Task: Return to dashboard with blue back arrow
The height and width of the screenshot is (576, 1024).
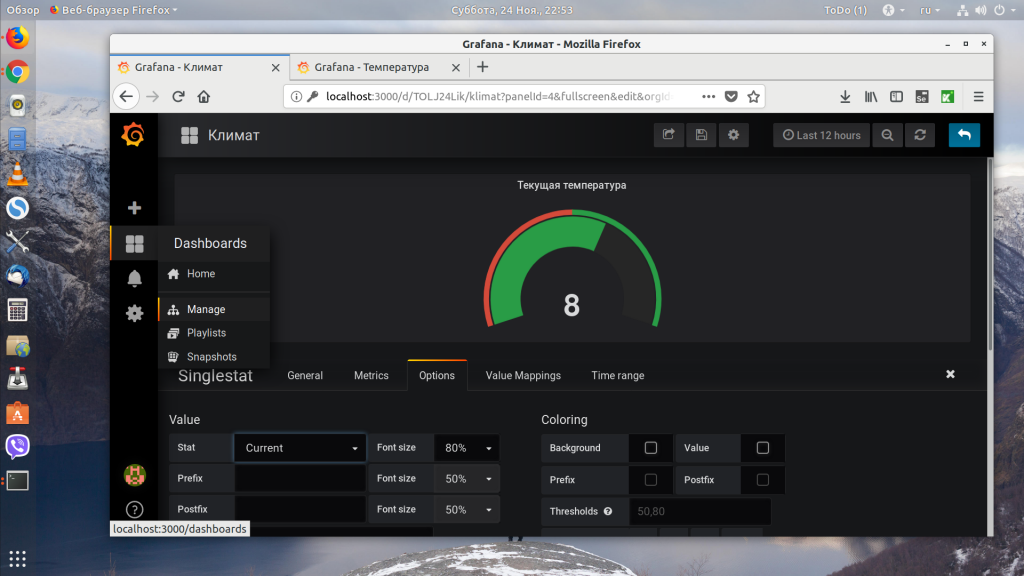Action: coord(964,135)
